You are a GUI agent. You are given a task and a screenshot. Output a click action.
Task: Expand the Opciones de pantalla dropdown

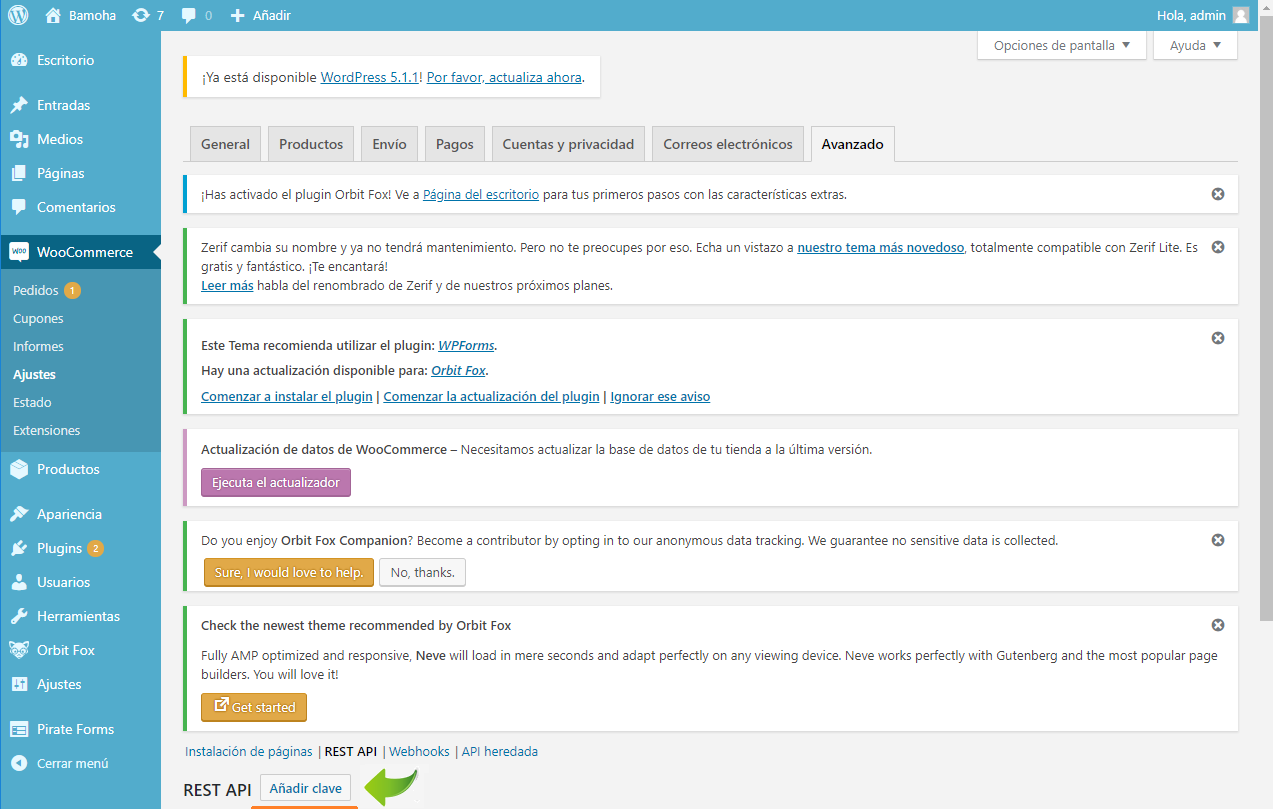(1061, 45)
